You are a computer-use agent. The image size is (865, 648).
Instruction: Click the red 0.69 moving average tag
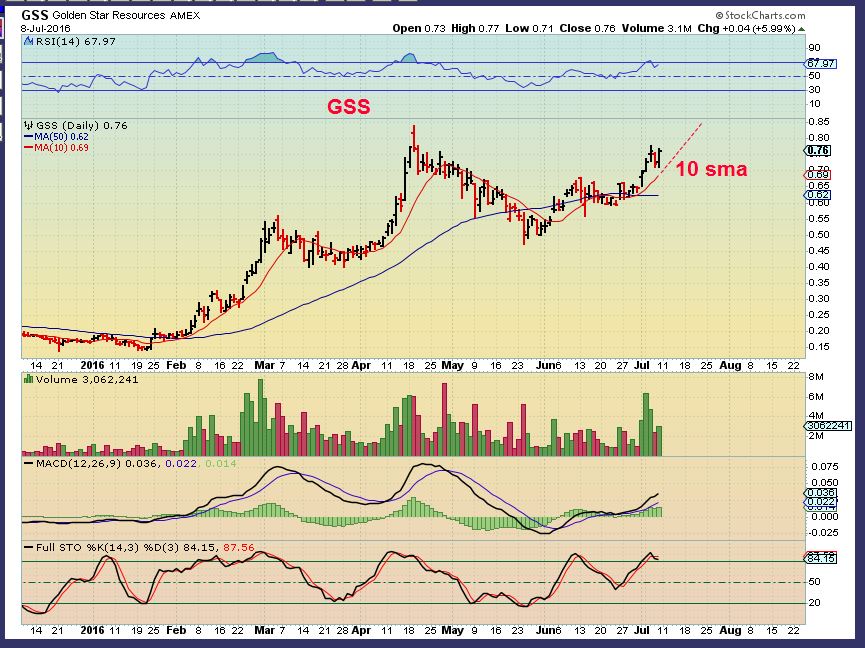click(818, 175)
